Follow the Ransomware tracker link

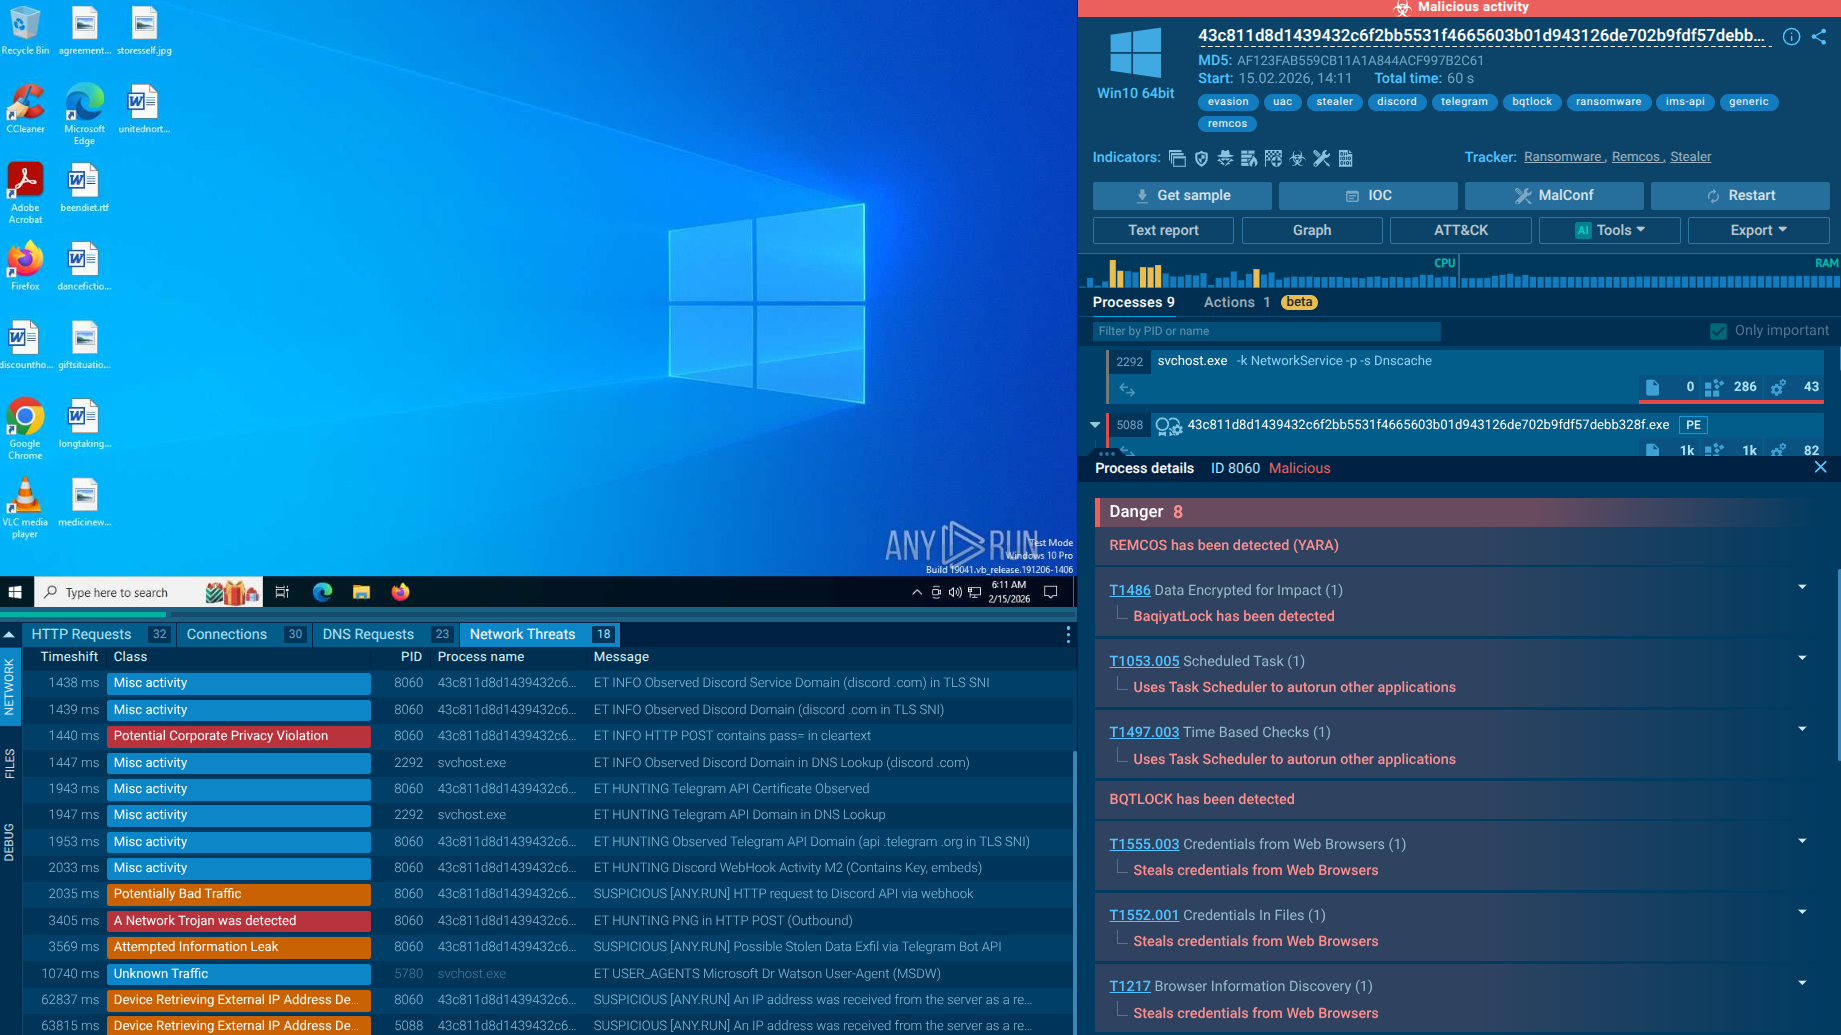coord(1563,156)
